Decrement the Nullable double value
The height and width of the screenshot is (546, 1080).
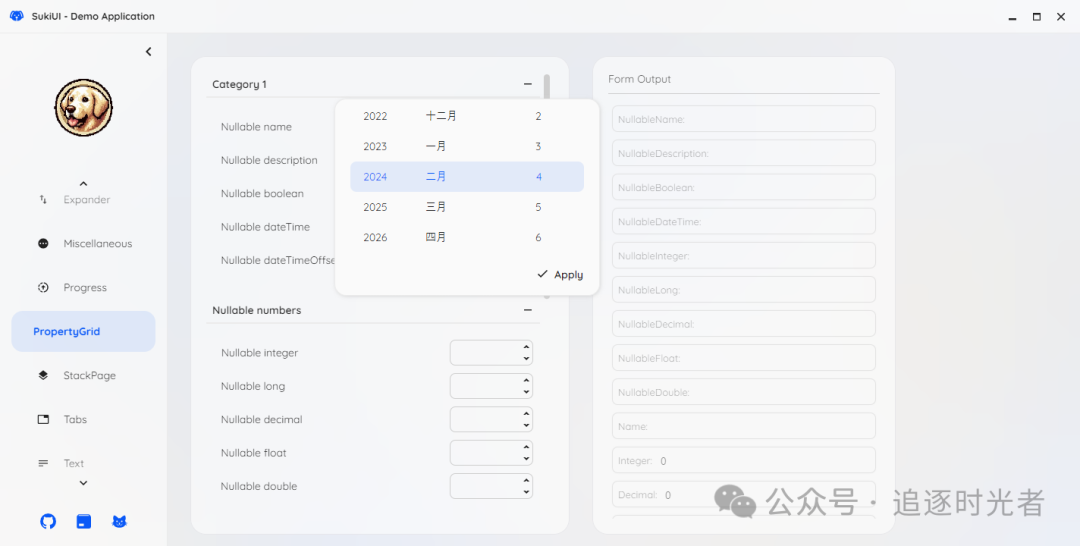point(526,492)
